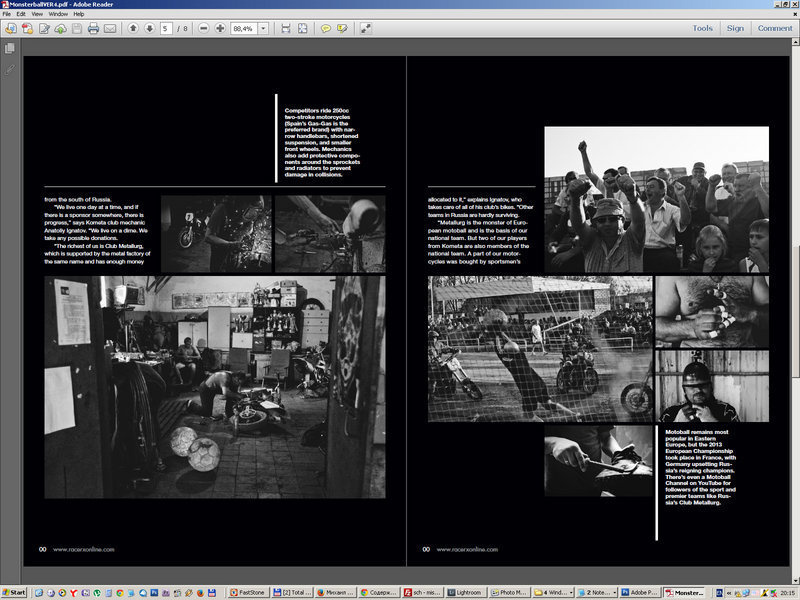
Task: Open the Comment pane
Action: [777, 27]
